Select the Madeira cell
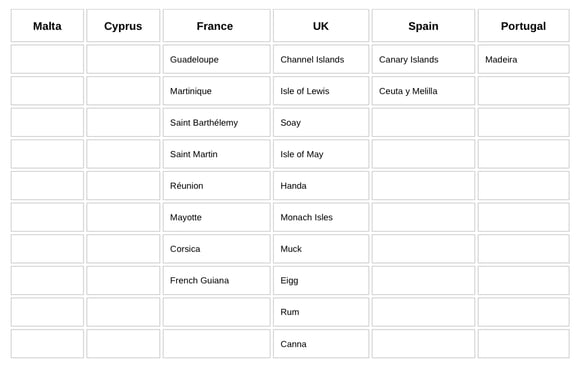This screenshot has width=578, height=373. click(x=523, y=59)
